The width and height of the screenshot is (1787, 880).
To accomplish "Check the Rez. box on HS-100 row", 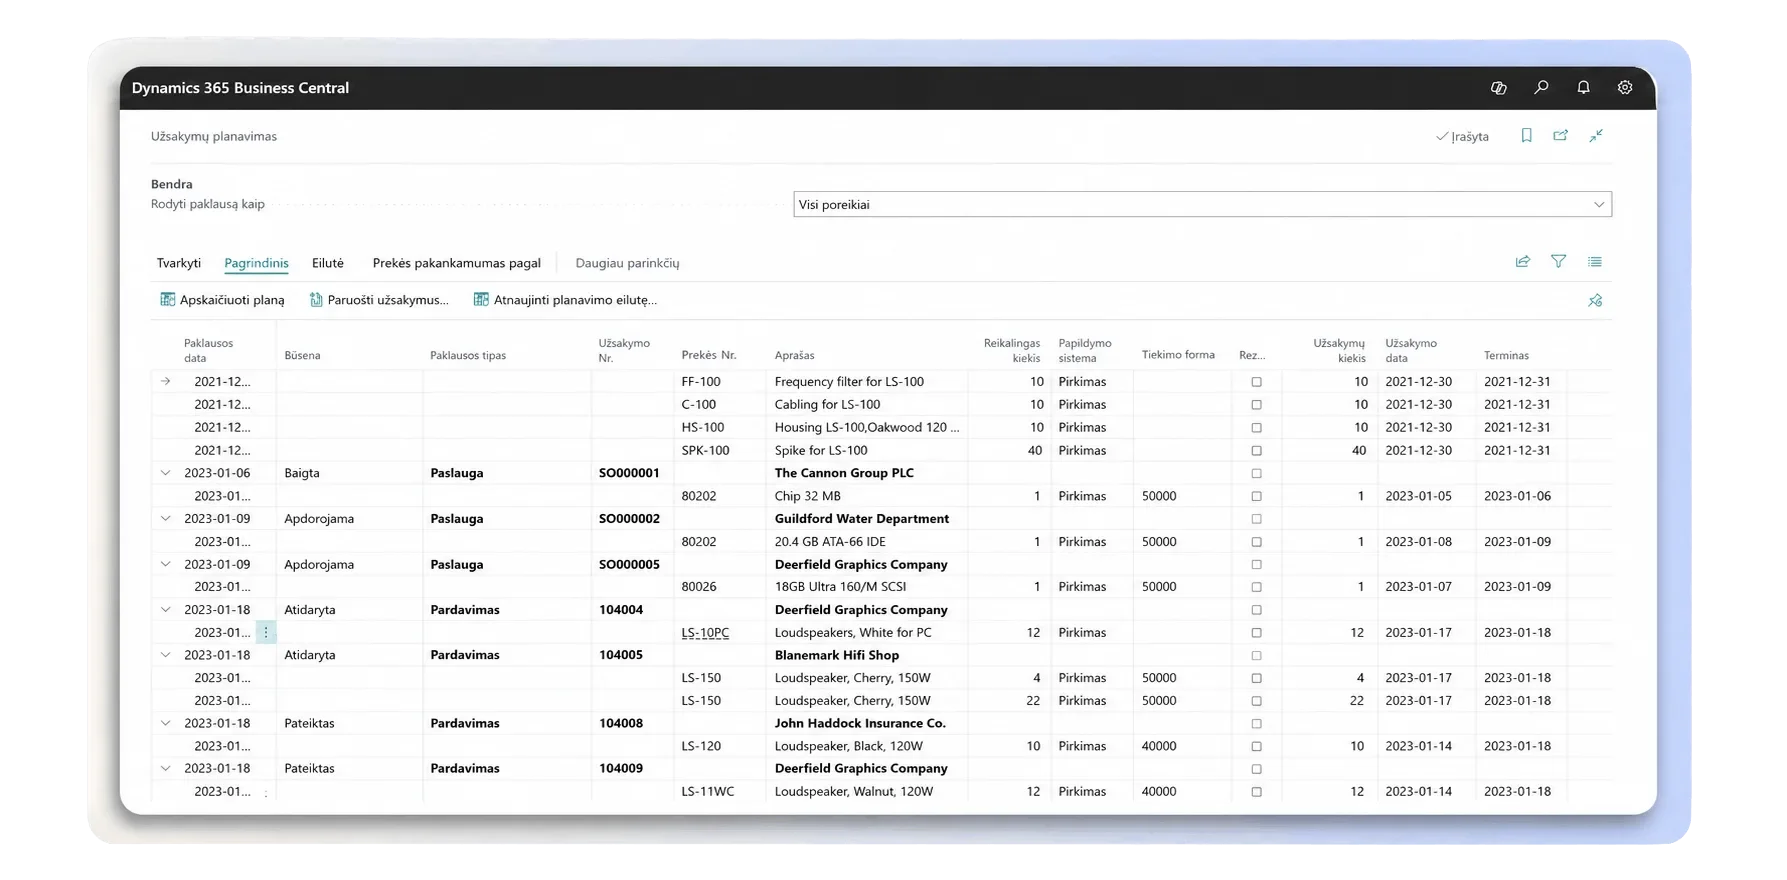I will [1257, 428].
